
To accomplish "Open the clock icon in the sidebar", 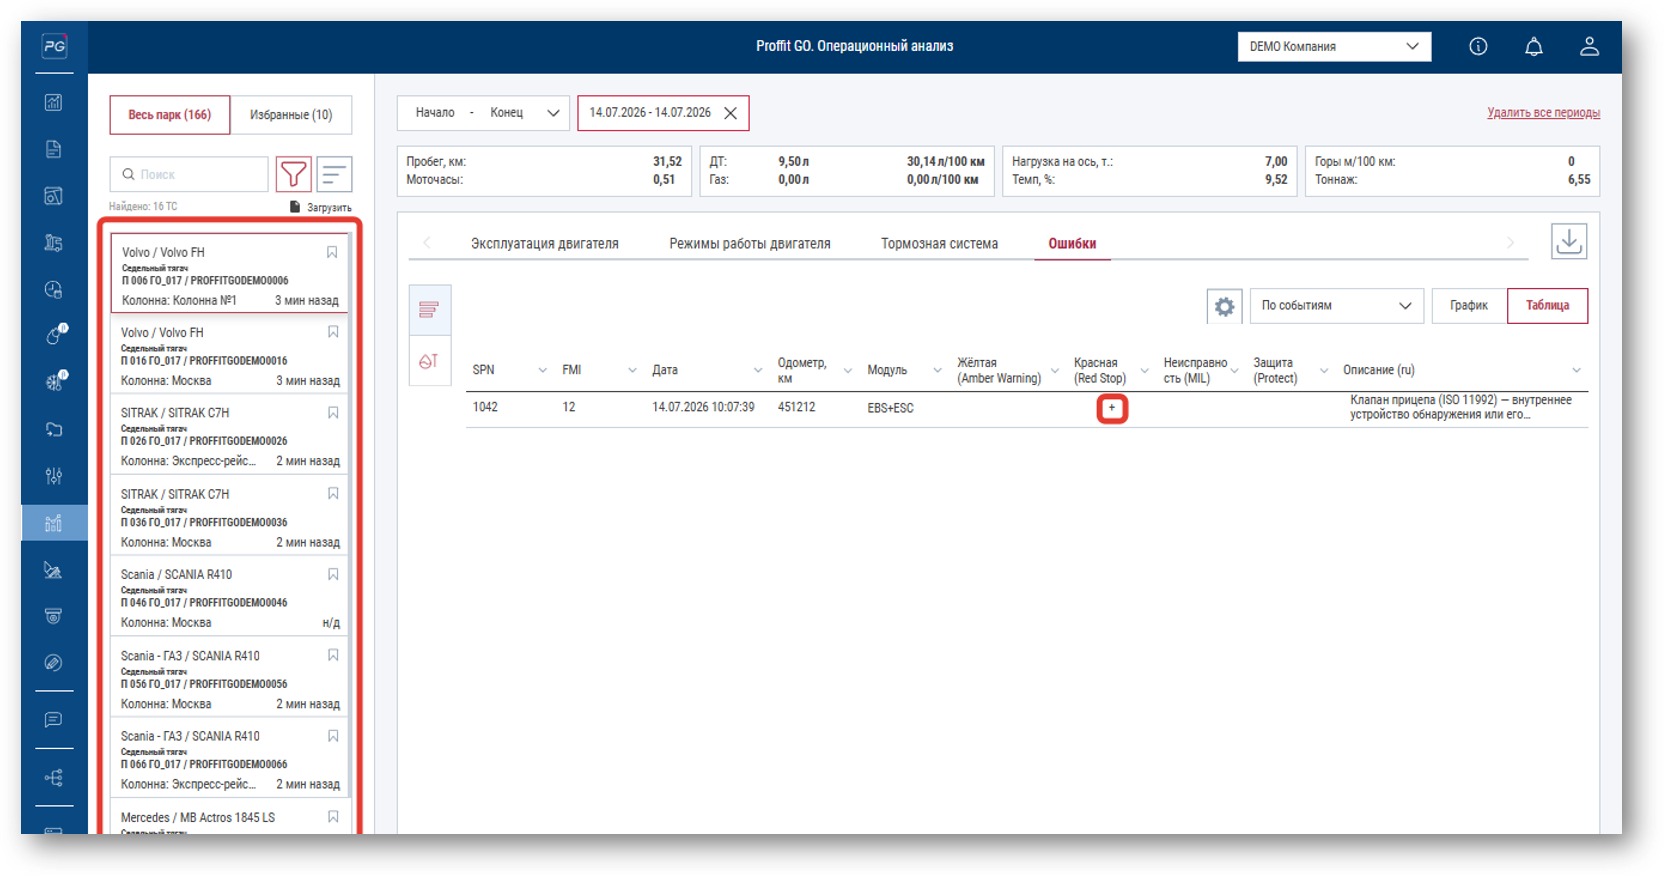I will pos(54,289).
